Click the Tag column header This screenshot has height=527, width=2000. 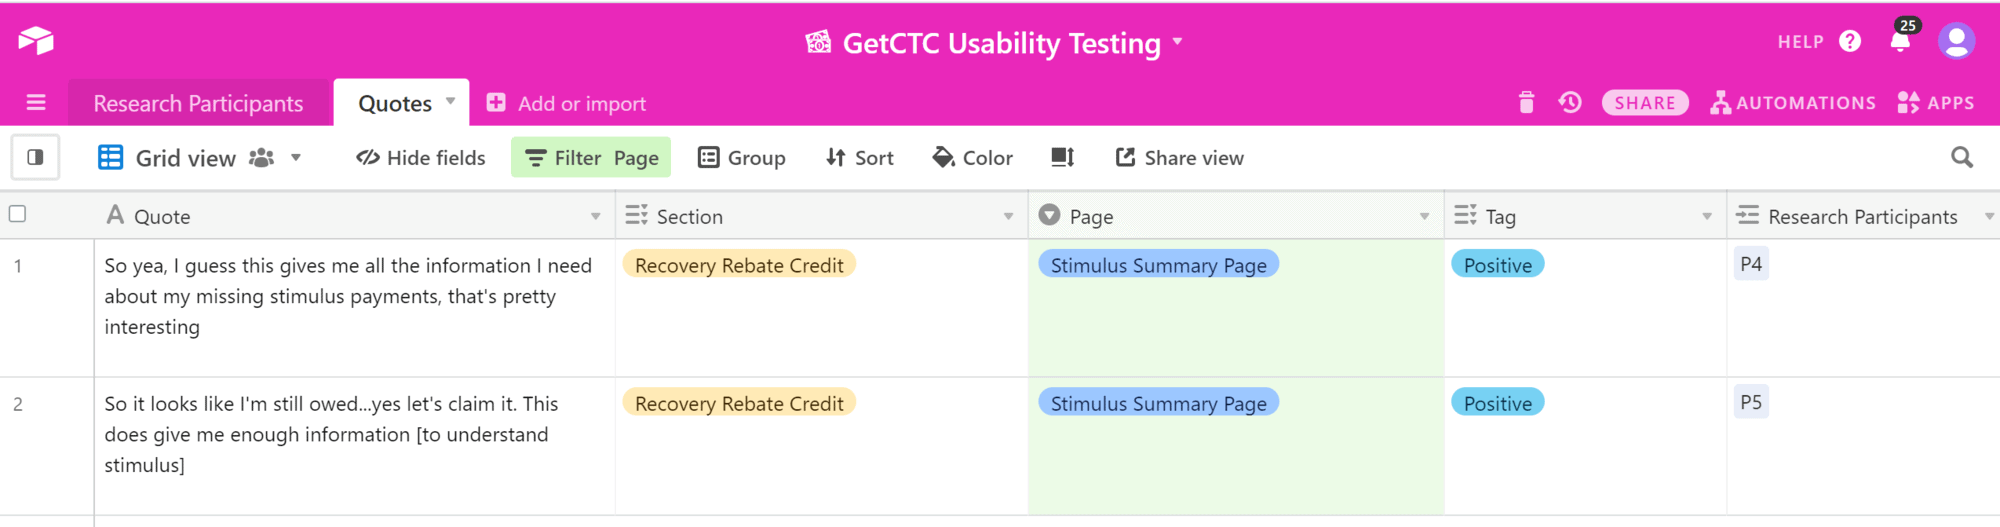1586,216
